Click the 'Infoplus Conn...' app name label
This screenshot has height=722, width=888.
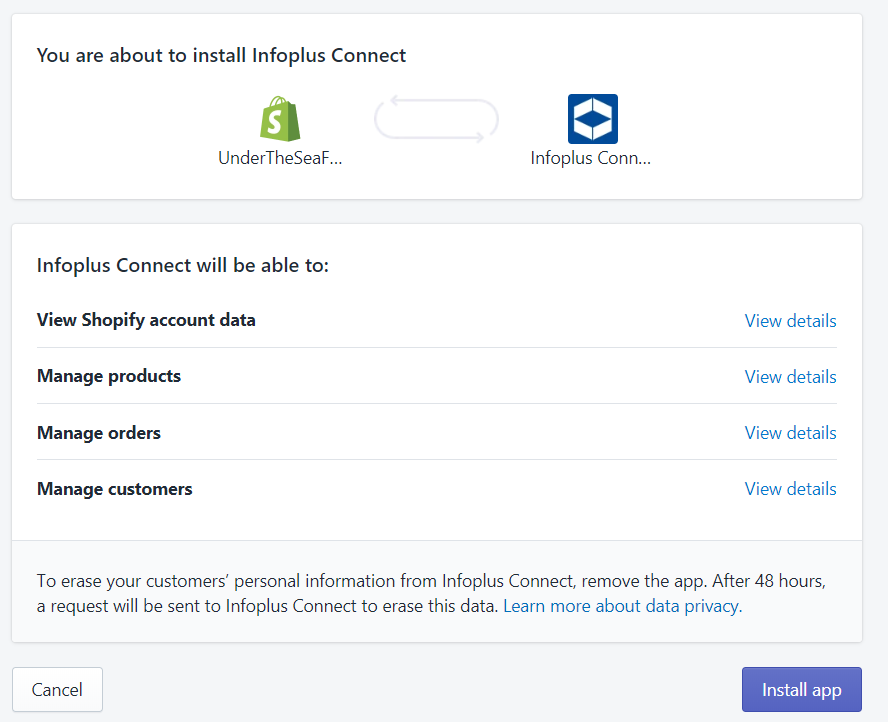coord(591,157)
